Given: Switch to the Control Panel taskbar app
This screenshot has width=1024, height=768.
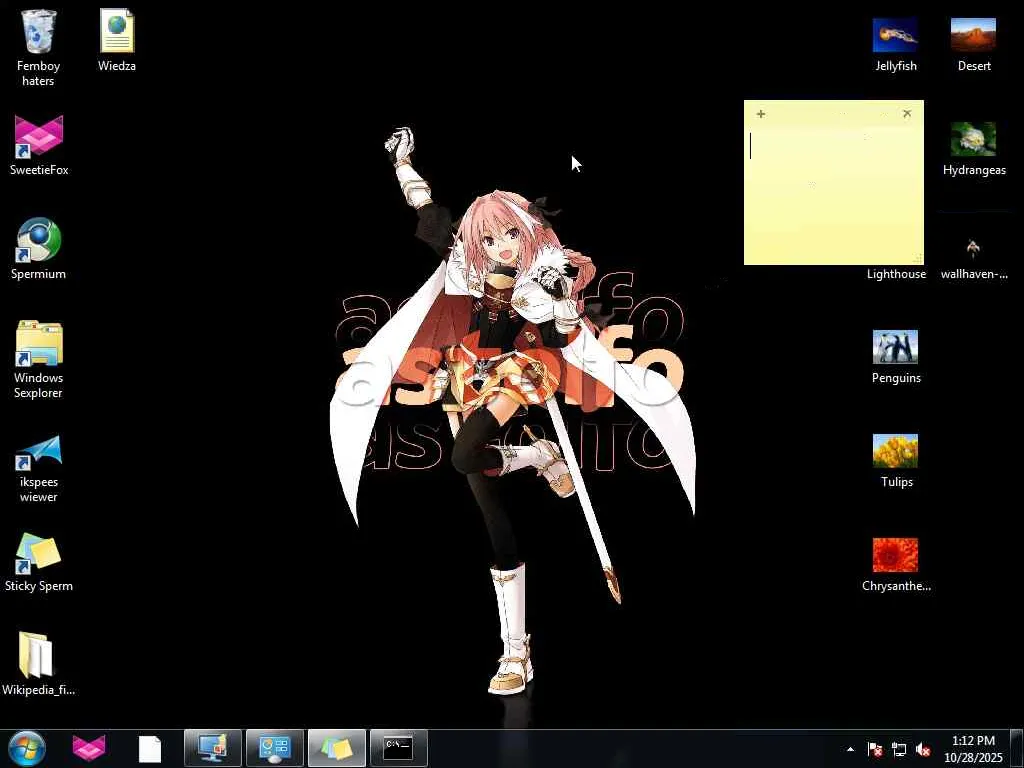Looking at the screenshot, I should pyautogui.click(x=275, y=748).
